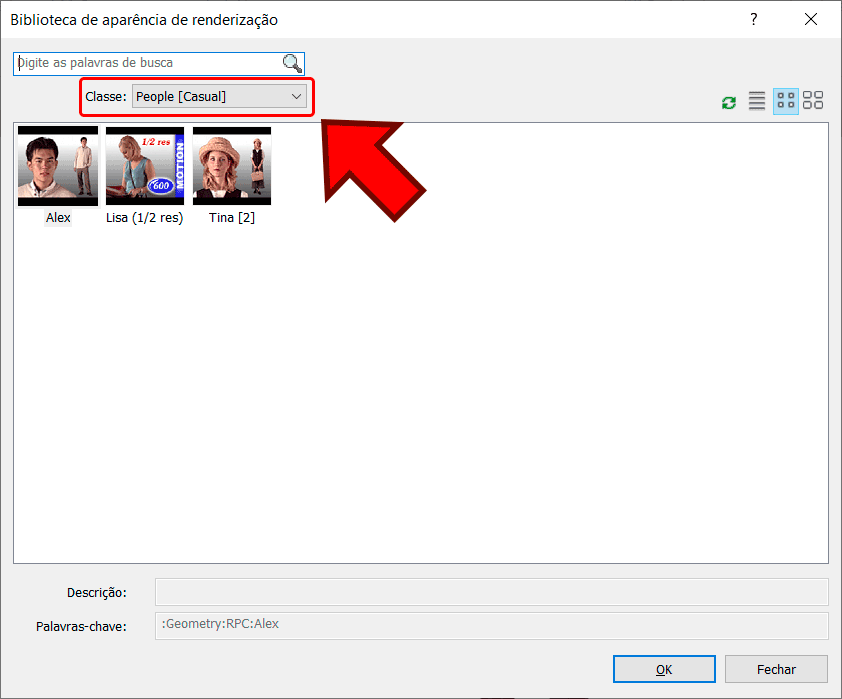
Task: Select the Alex RPC thumbnail image
Action: coord(58,166)
